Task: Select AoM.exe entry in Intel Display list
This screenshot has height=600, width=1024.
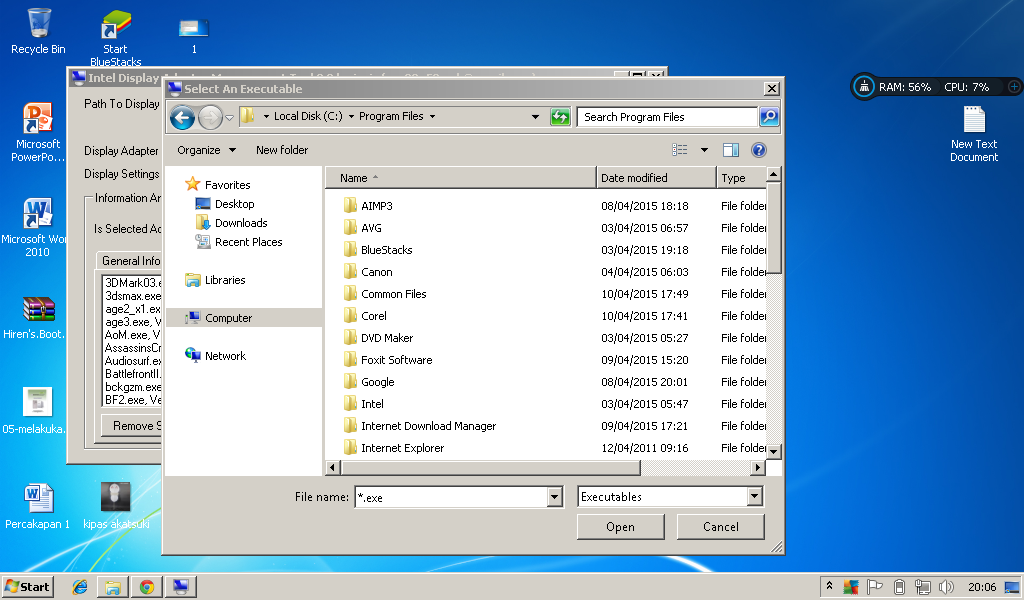Action: [133, 335]
